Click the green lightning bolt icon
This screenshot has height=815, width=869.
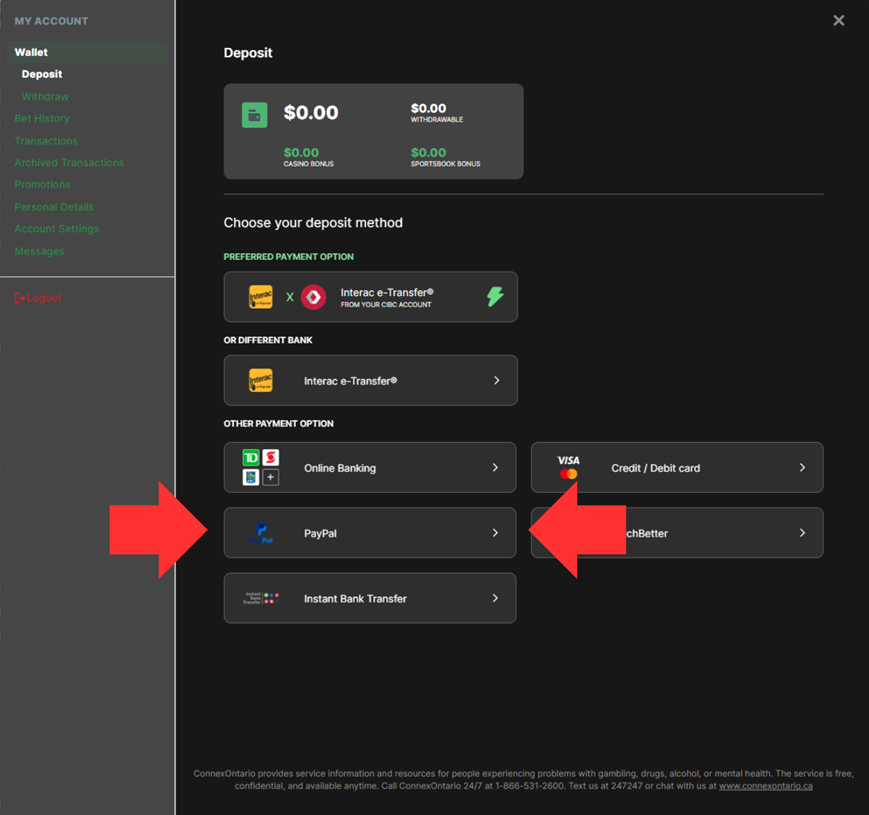click(x=495, y=297)
